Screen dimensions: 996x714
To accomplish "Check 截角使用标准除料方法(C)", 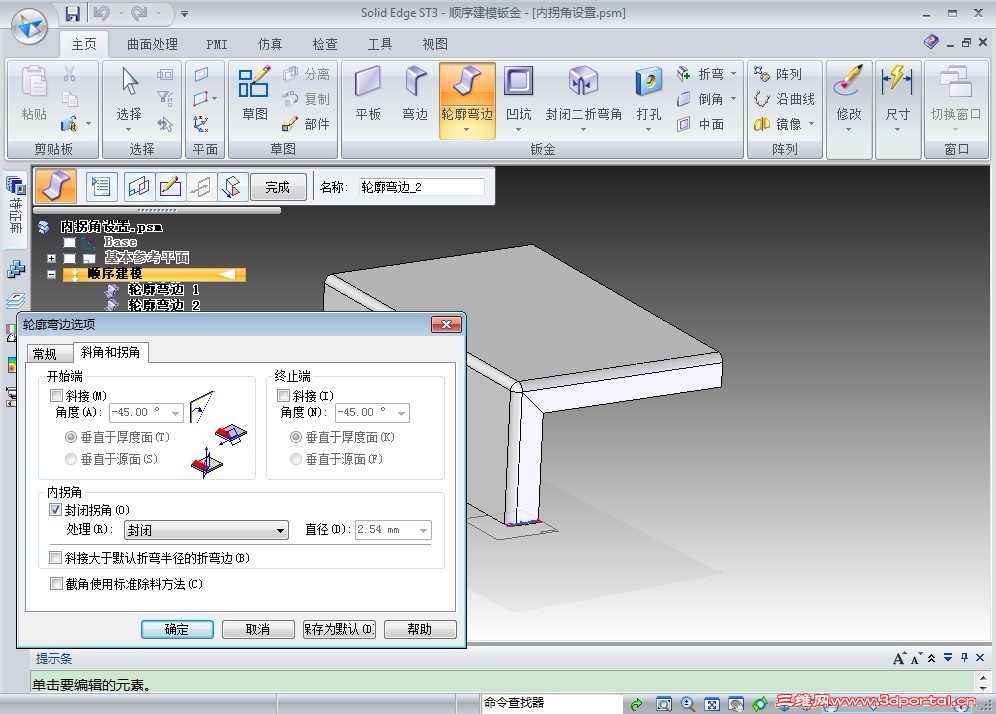I will [x=56, y=584].
